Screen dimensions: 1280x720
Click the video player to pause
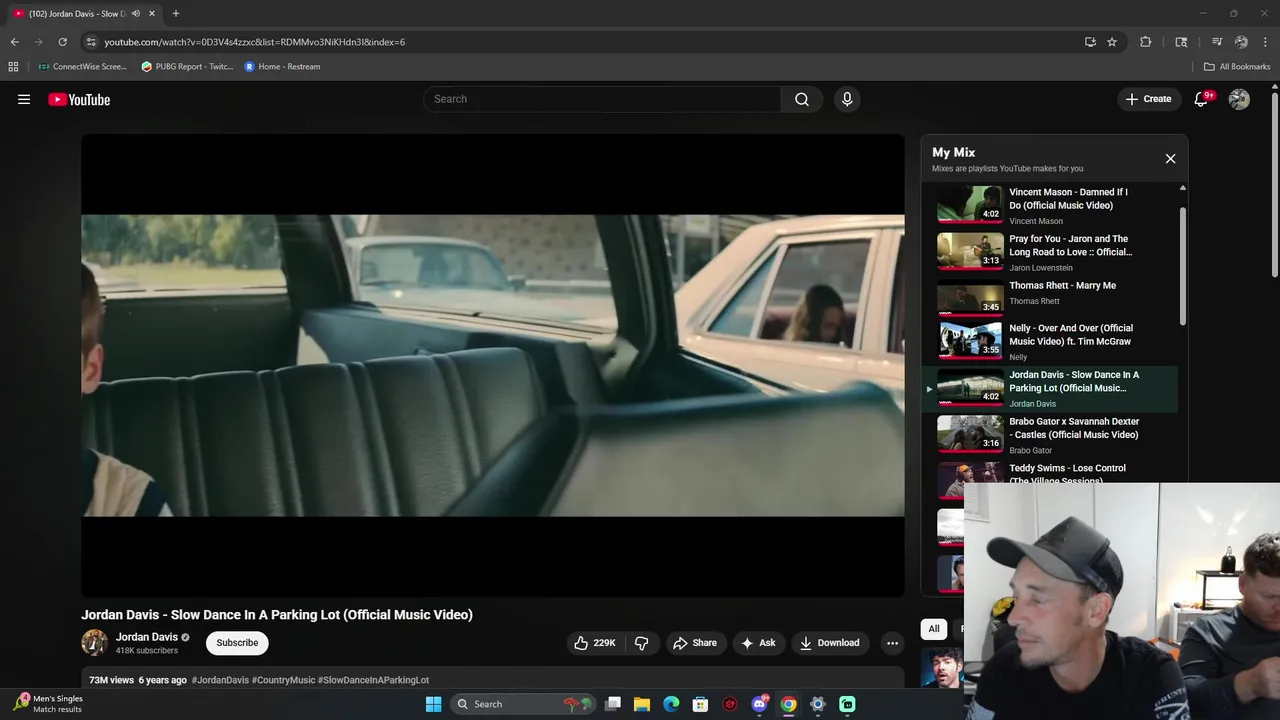click(493, 365)
